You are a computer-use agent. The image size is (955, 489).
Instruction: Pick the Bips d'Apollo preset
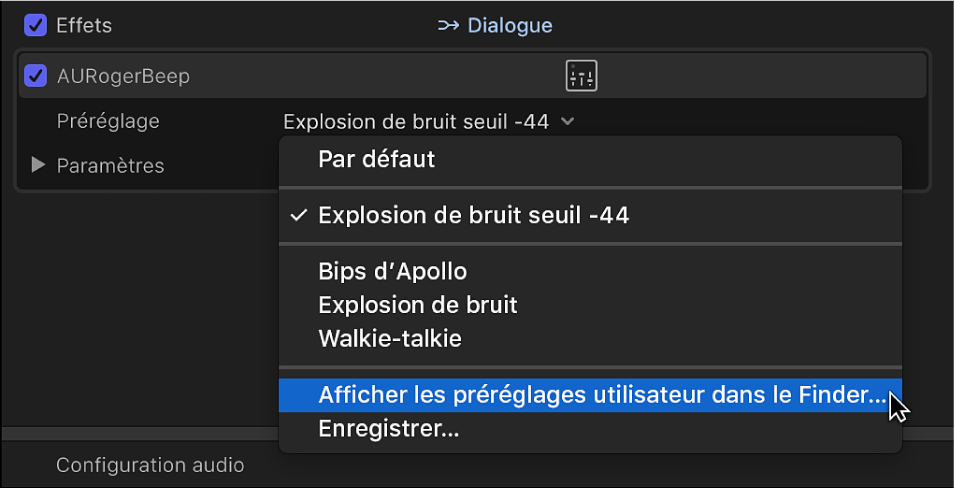(392, 271)
